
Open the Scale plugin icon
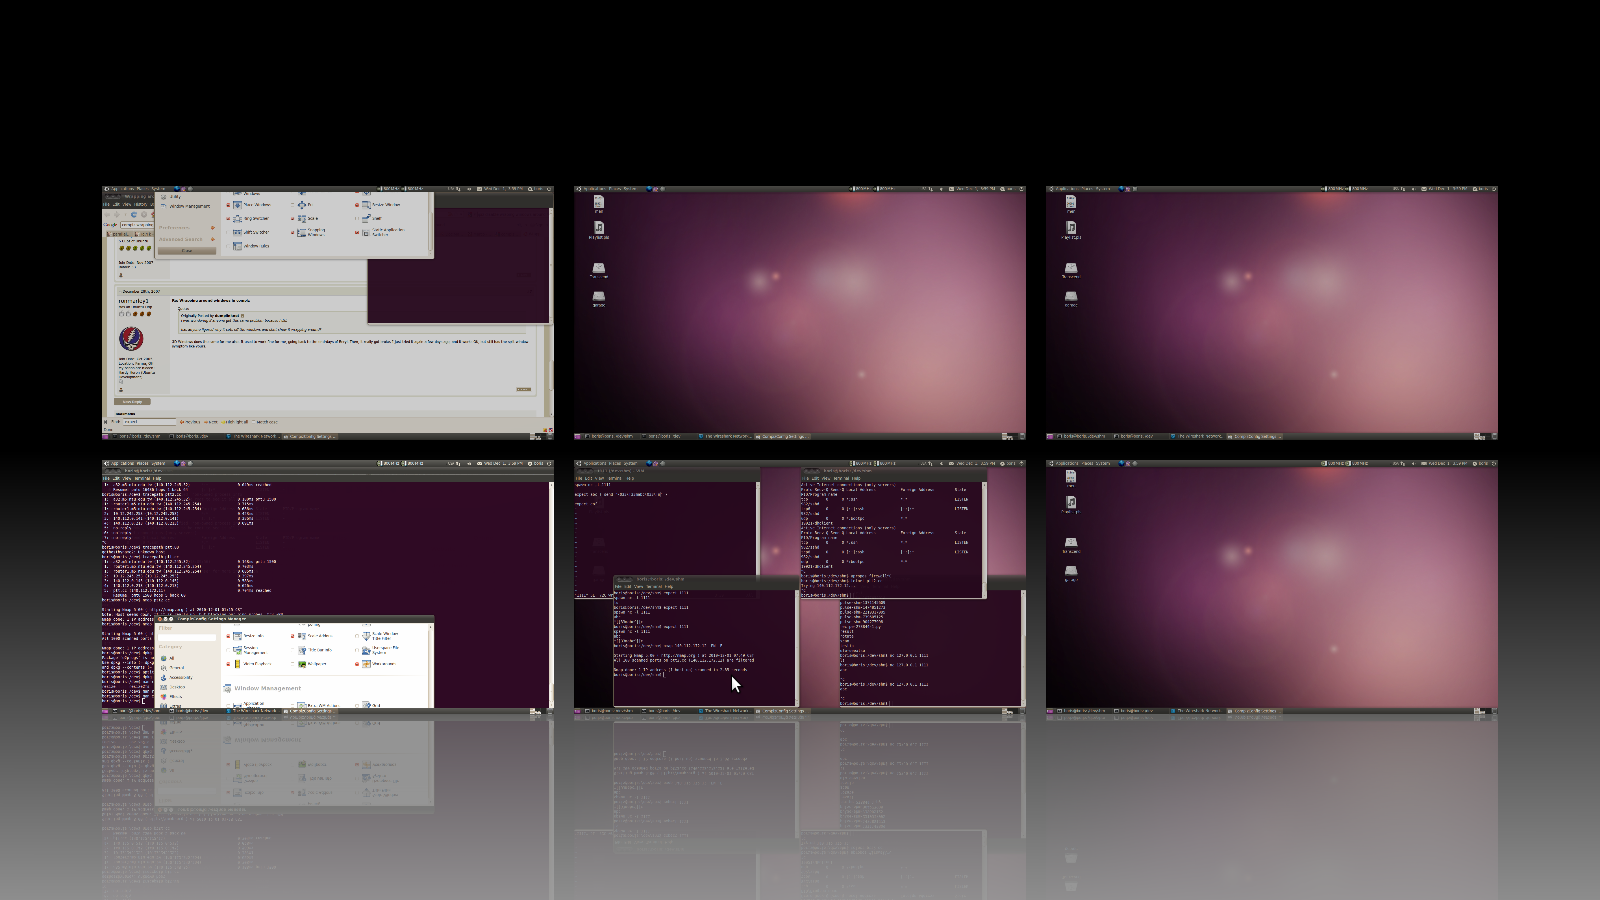(x=302, y=218)
